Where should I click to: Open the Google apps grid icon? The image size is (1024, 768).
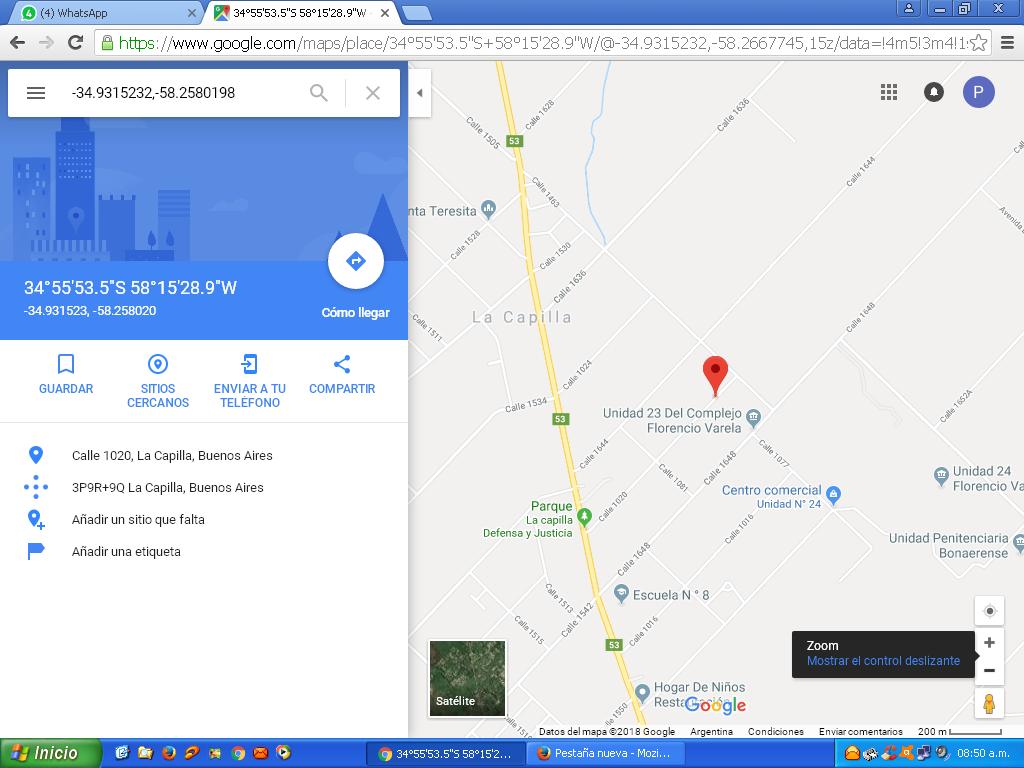tap(889, 92)
